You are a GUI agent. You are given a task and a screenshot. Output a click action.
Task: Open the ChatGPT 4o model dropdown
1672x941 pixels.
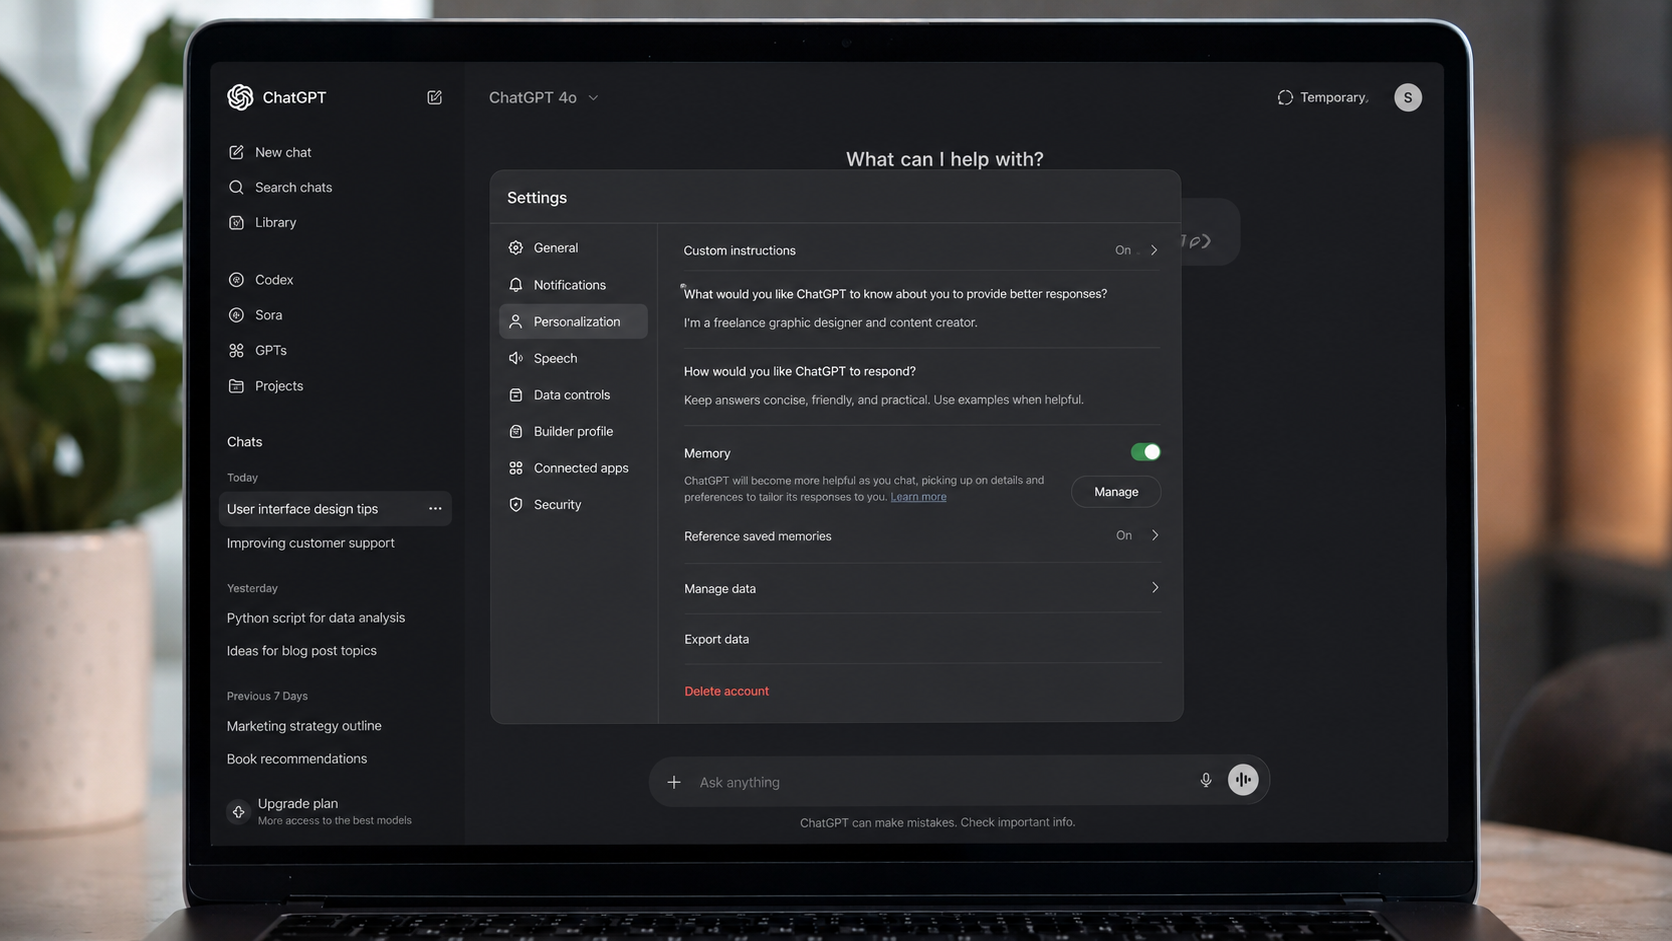[544, 97]
